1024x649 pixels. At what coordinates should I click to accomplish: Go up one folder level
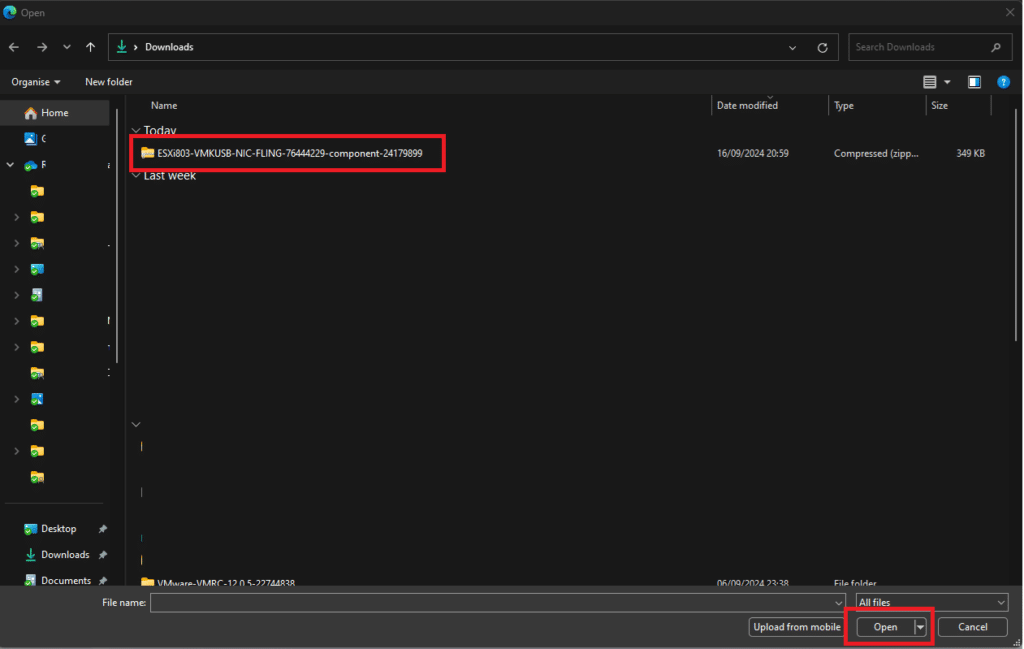pyautogui.click(x=90, y=47)
